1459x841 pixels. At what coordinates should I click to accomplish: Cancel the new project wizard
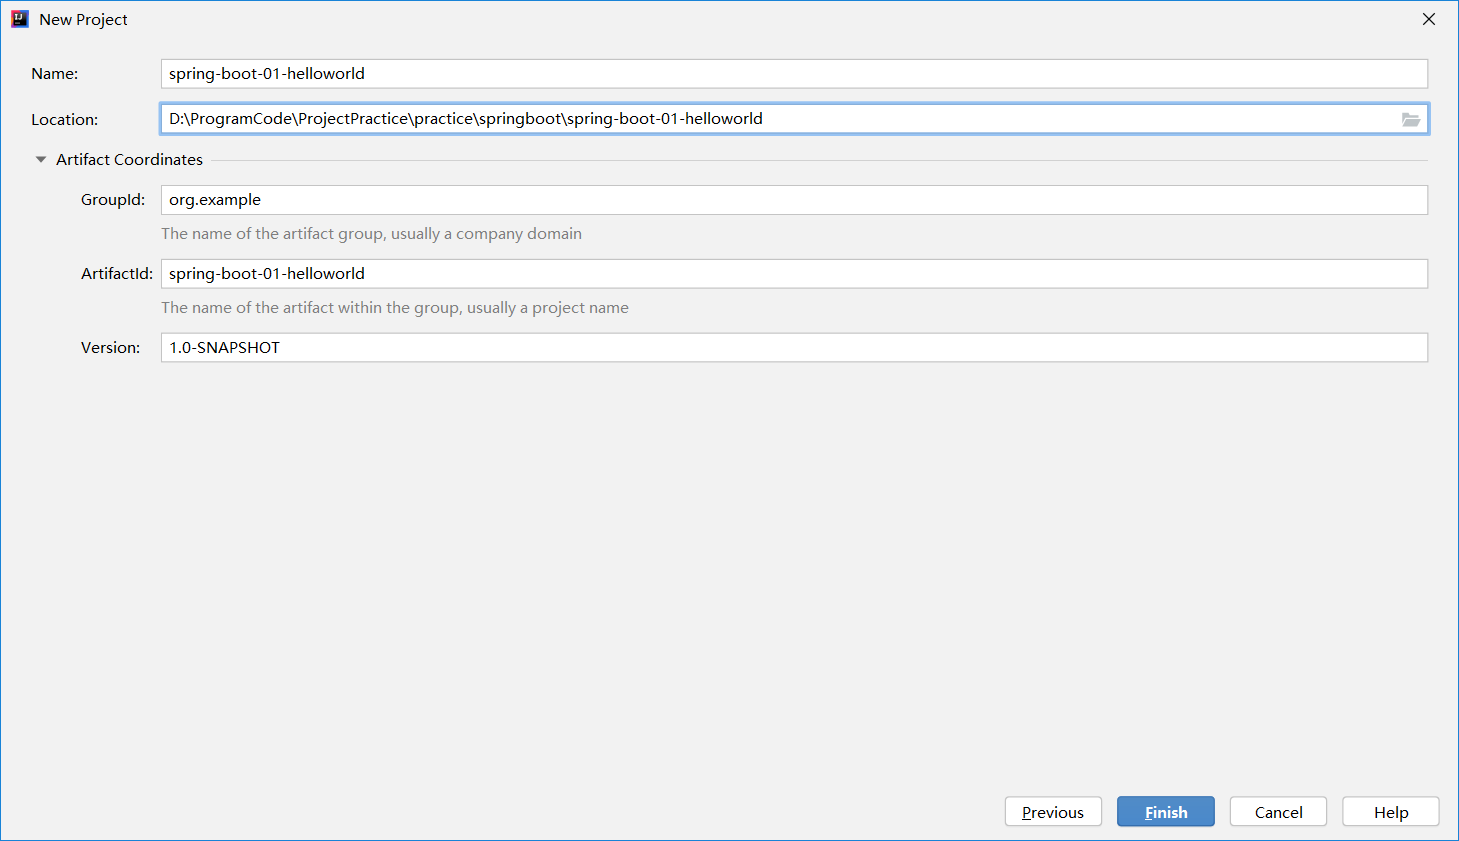coord(1278,812)
